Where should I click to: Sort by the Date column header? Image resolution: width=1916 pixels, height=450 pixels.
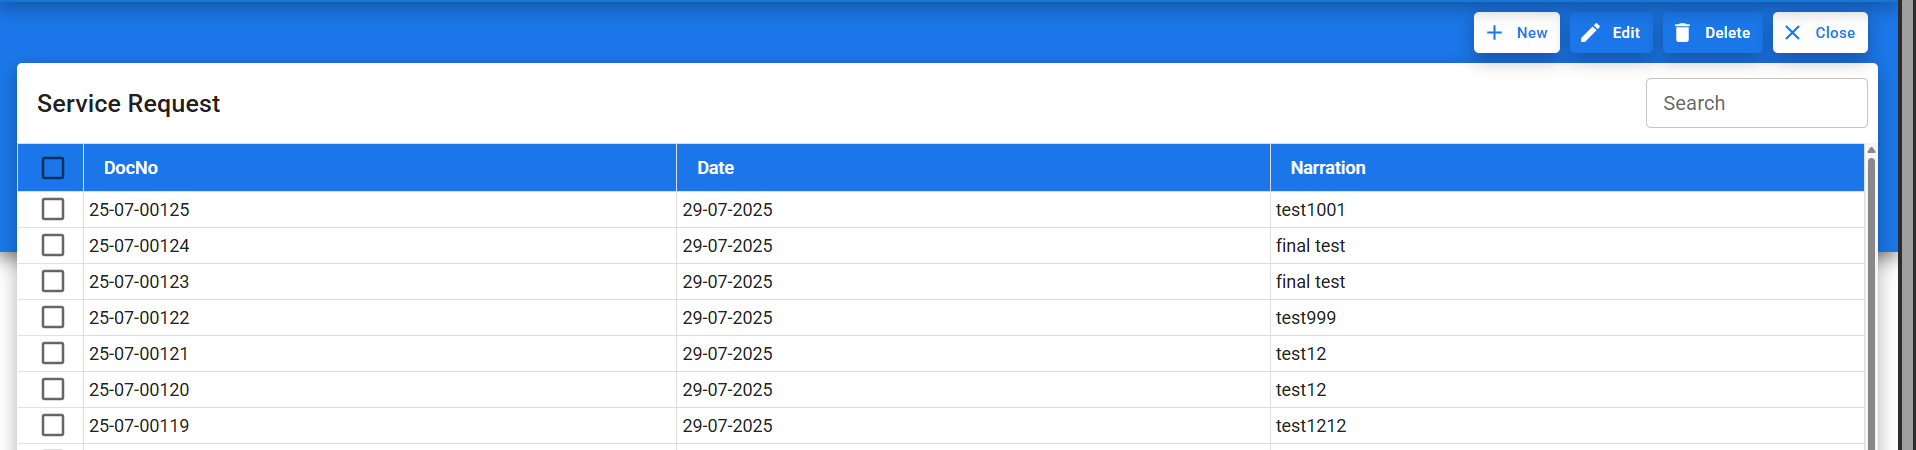click(x=716, y=168)
